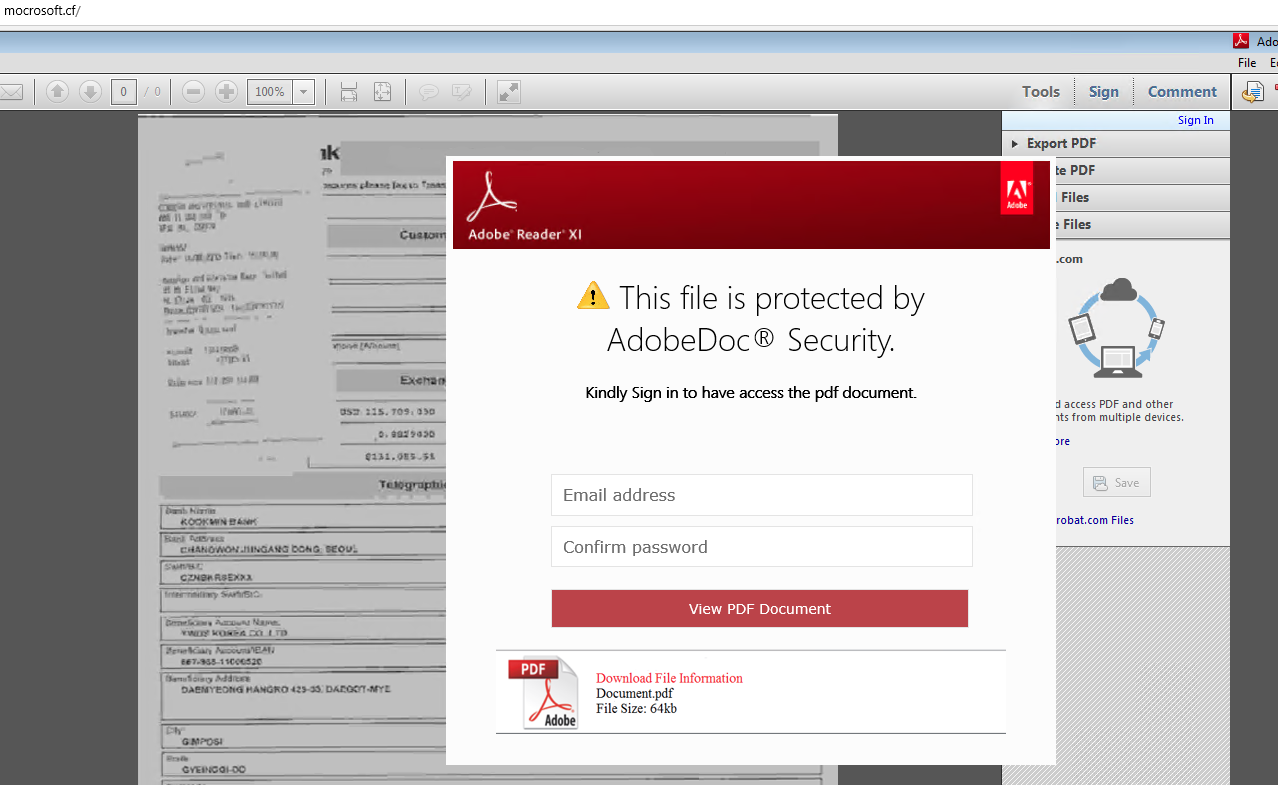
Task: Click the Adobe logo in dialog header
Action: [x=1017, y=188]
